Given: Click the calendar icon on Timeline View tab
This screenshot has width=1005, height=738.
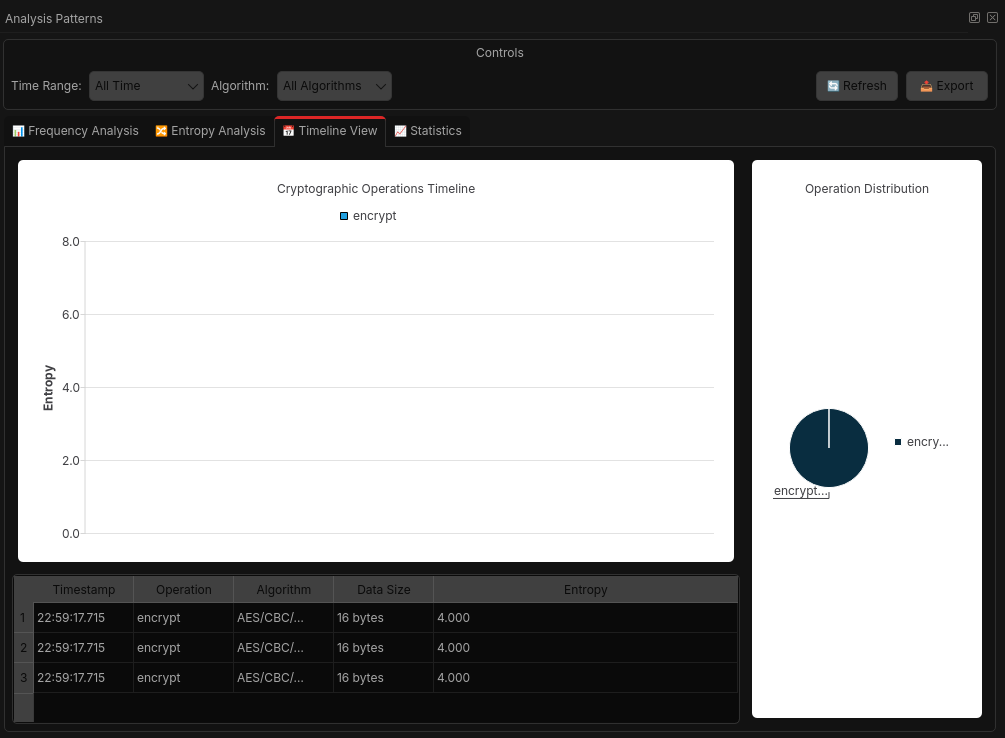Looking at the screenshot, I should (289, 130).
